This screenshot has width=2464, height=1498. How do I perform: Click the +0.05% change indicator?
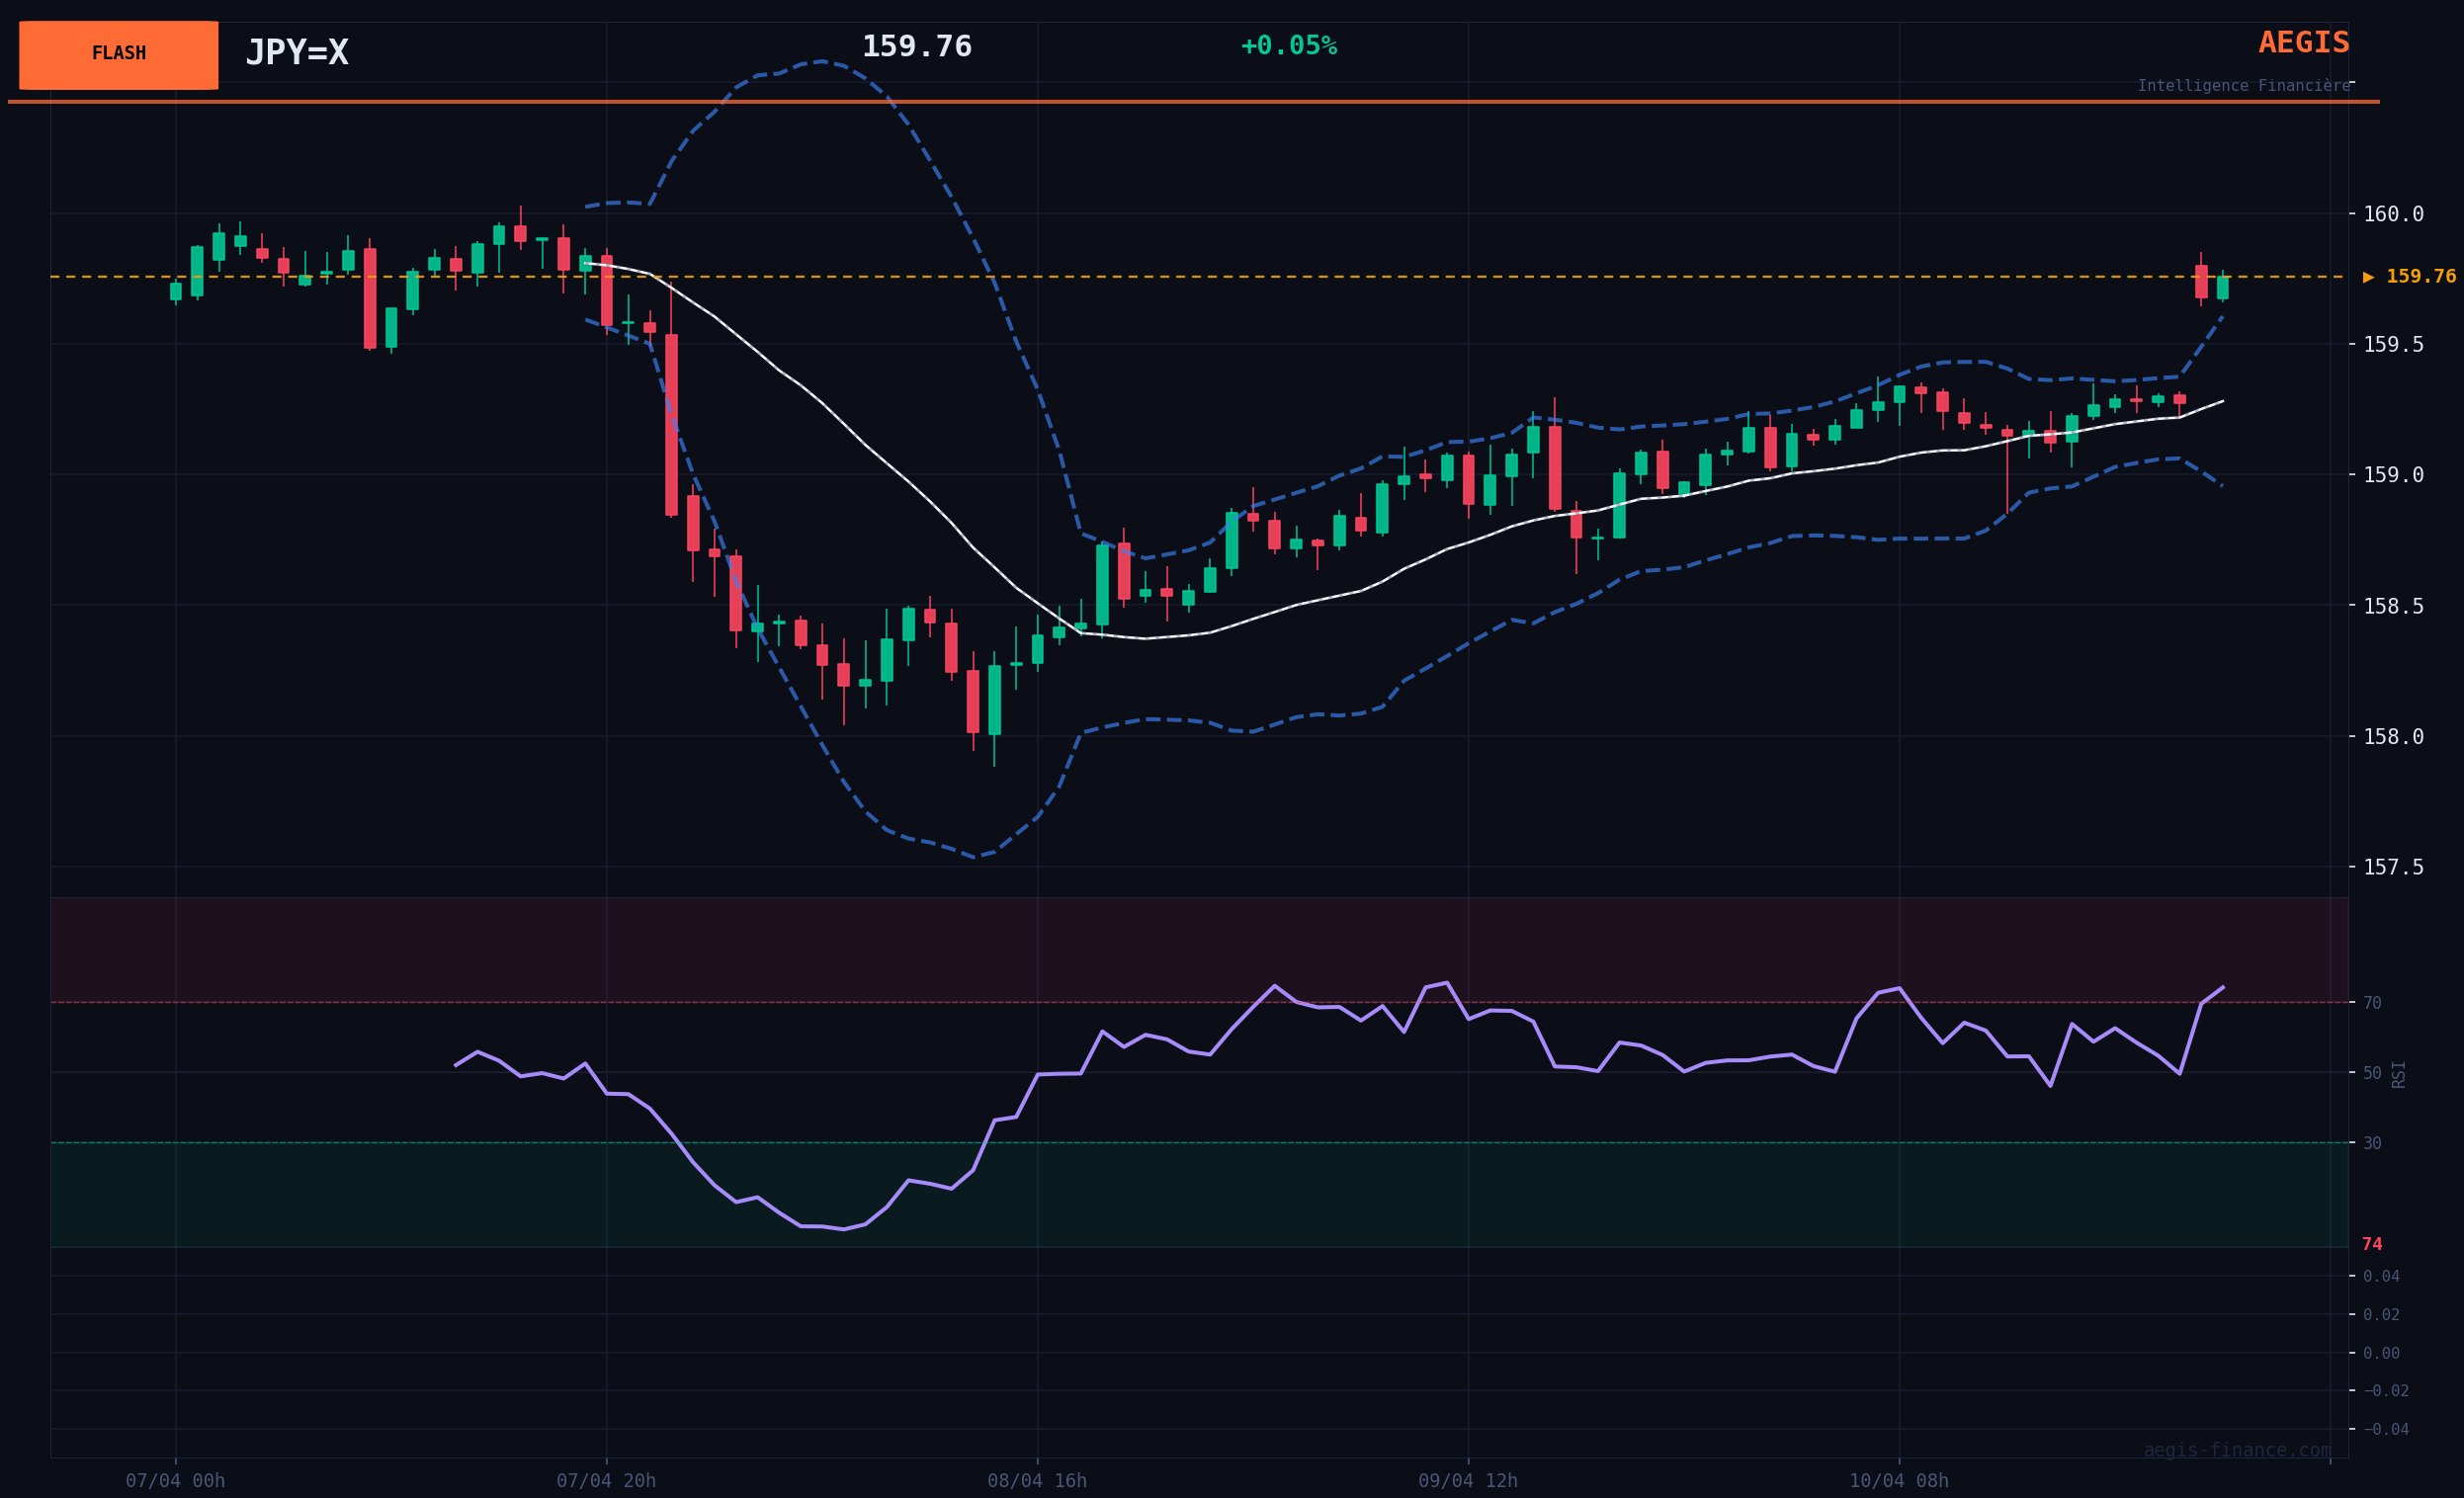[x=1288, y=46]
